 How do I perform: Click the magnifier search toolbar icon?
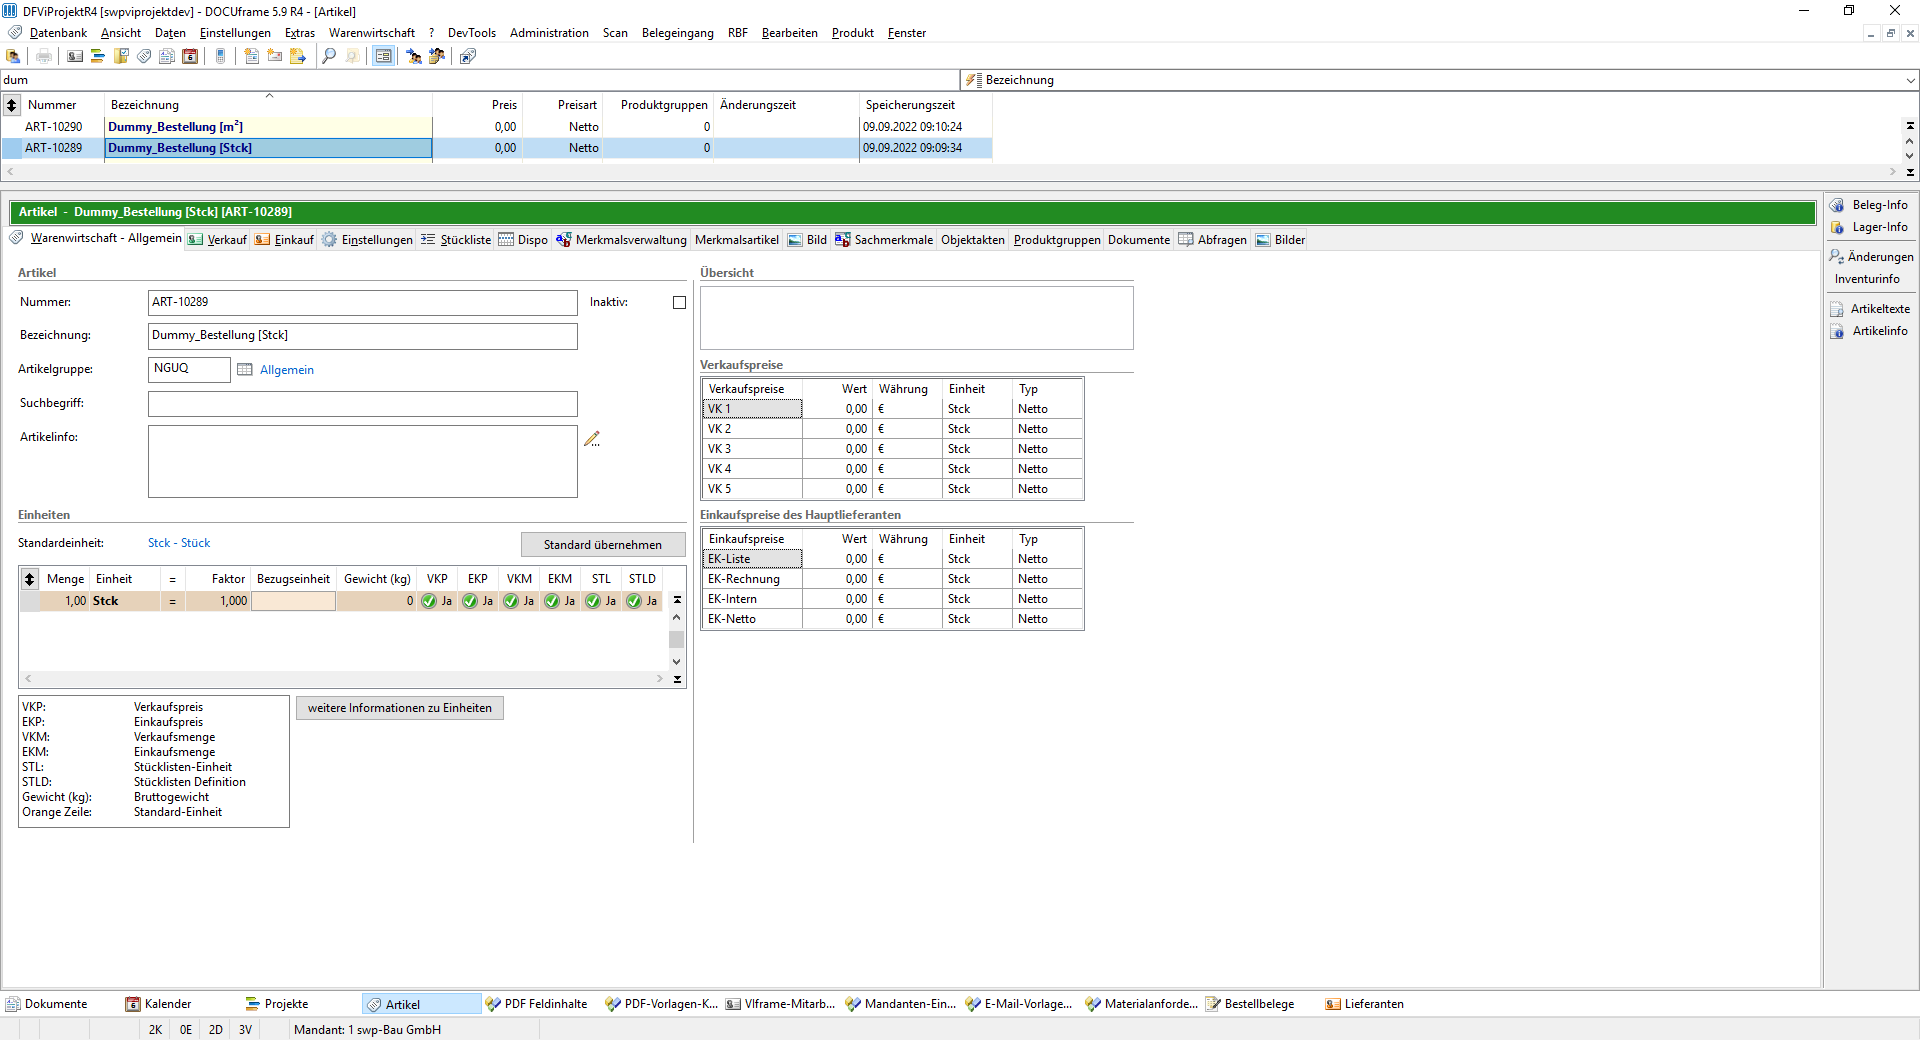click(329, 56)
